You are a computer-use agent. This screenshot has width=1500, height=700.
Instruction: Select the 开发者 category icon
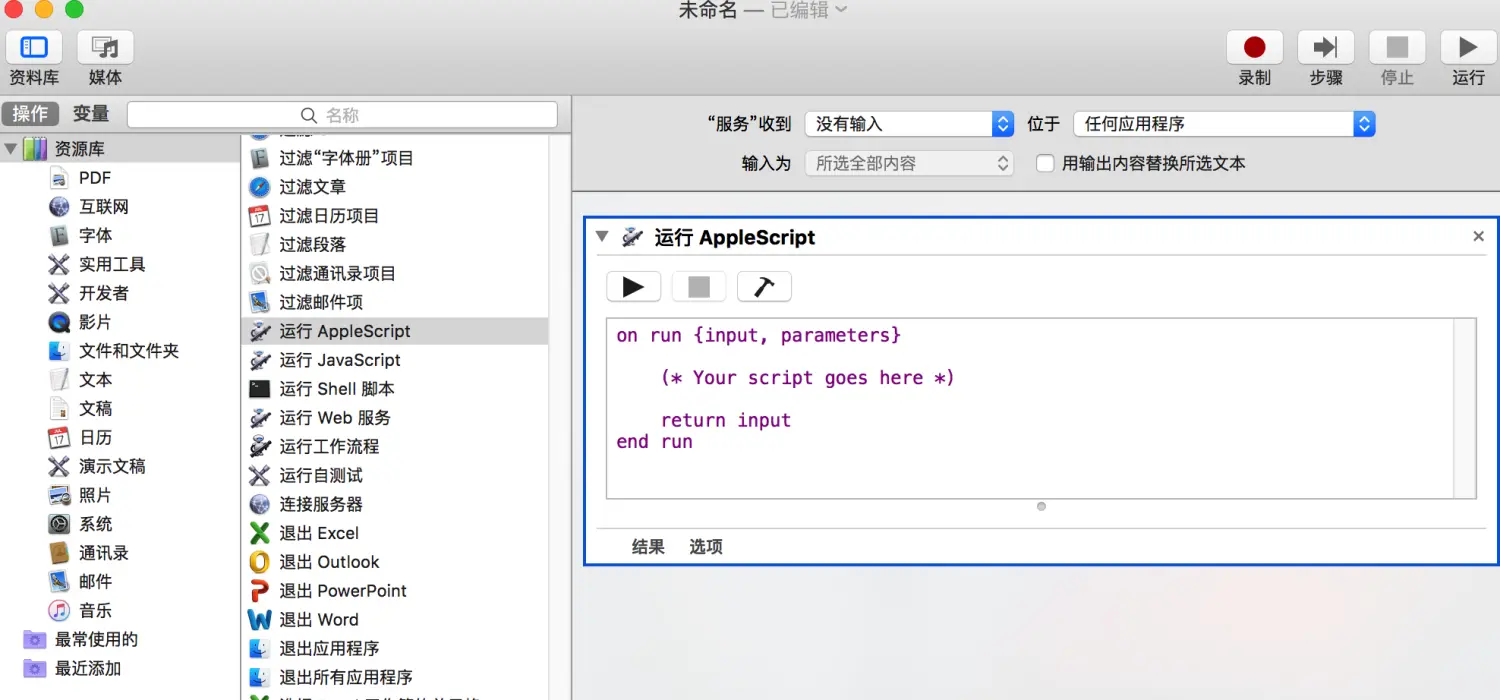(x=59, y=294)
